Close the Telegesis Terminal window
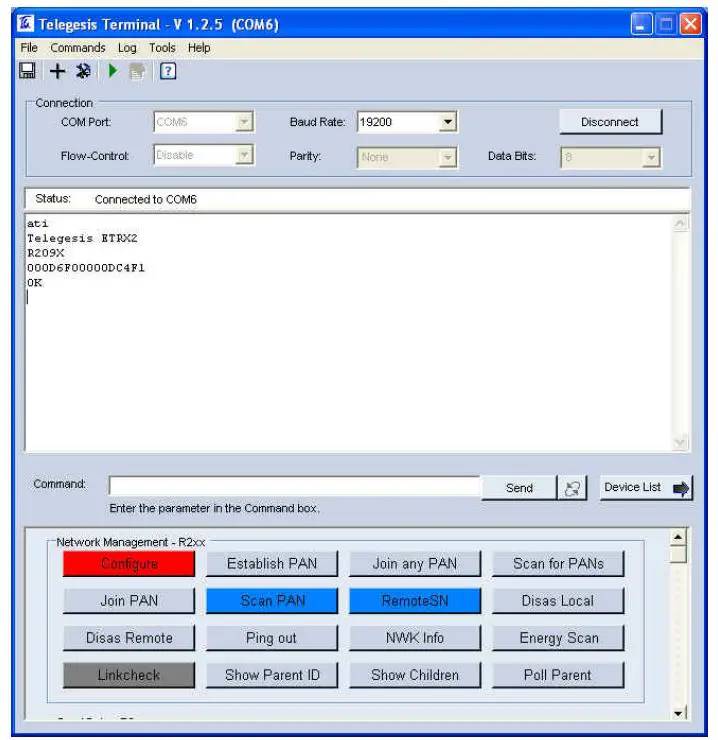 coord(690,24)
